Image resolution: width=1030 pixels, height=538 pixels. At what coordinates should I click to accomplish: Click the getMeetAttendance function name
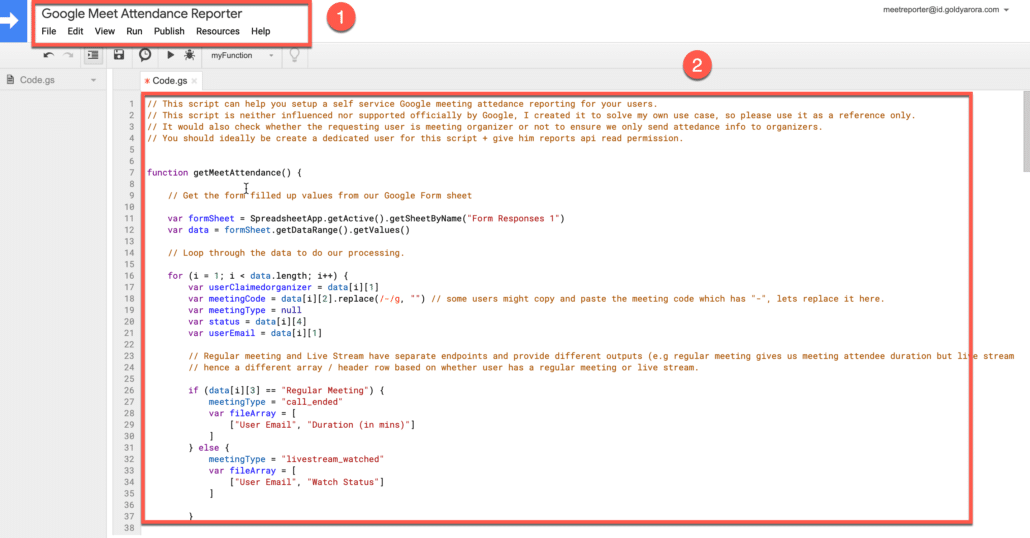click(236, 173)
